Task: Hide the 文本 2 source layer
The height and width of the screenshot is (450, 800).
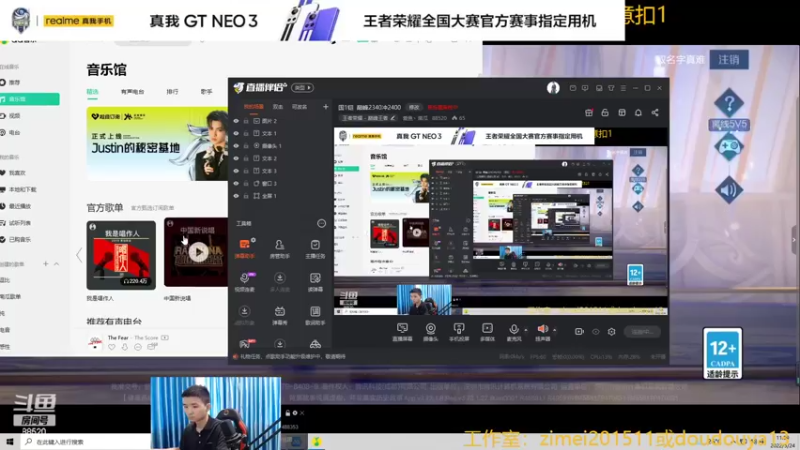Action: pyautogui.click(x=236, y=158)
